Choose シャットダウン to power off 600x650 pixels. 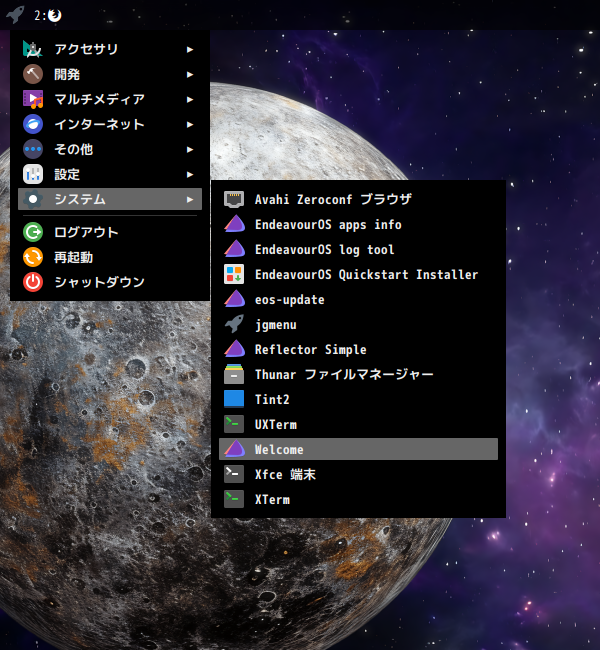tap(110, 282)
